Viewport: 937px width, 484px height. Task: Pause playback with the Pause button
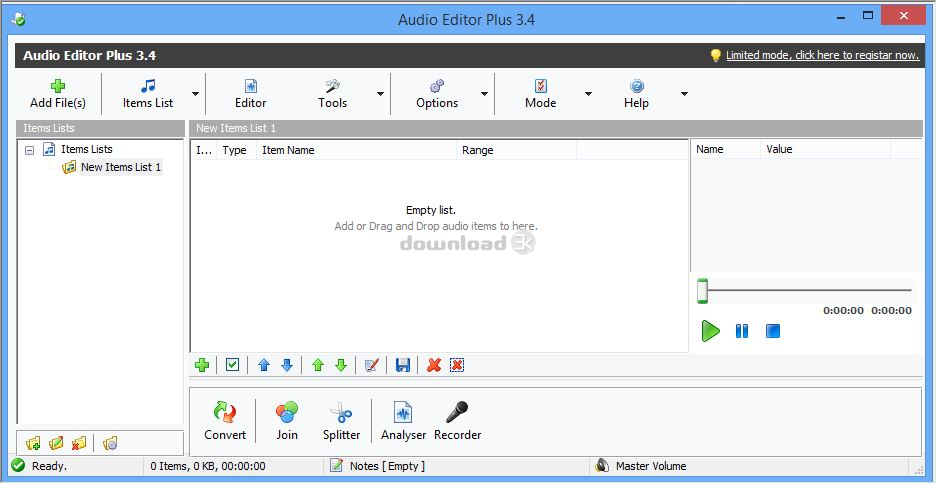click(742, 330)
